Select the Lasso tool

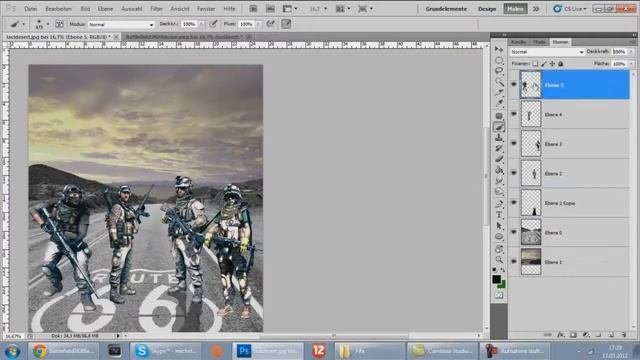(x=499, y=71)
